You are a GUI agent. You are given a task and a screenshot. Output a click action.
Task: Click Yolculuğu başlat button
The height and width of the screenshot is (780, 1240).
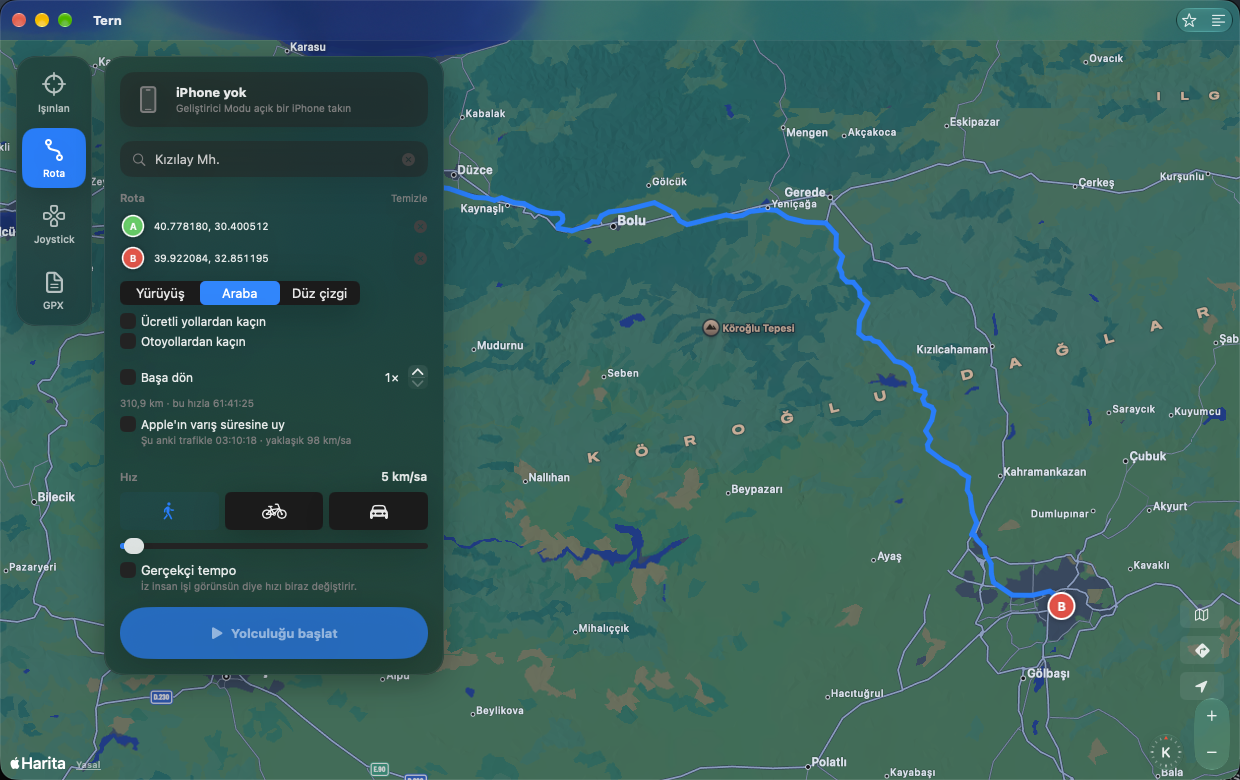pyautogui.click(x=274, y=633)
